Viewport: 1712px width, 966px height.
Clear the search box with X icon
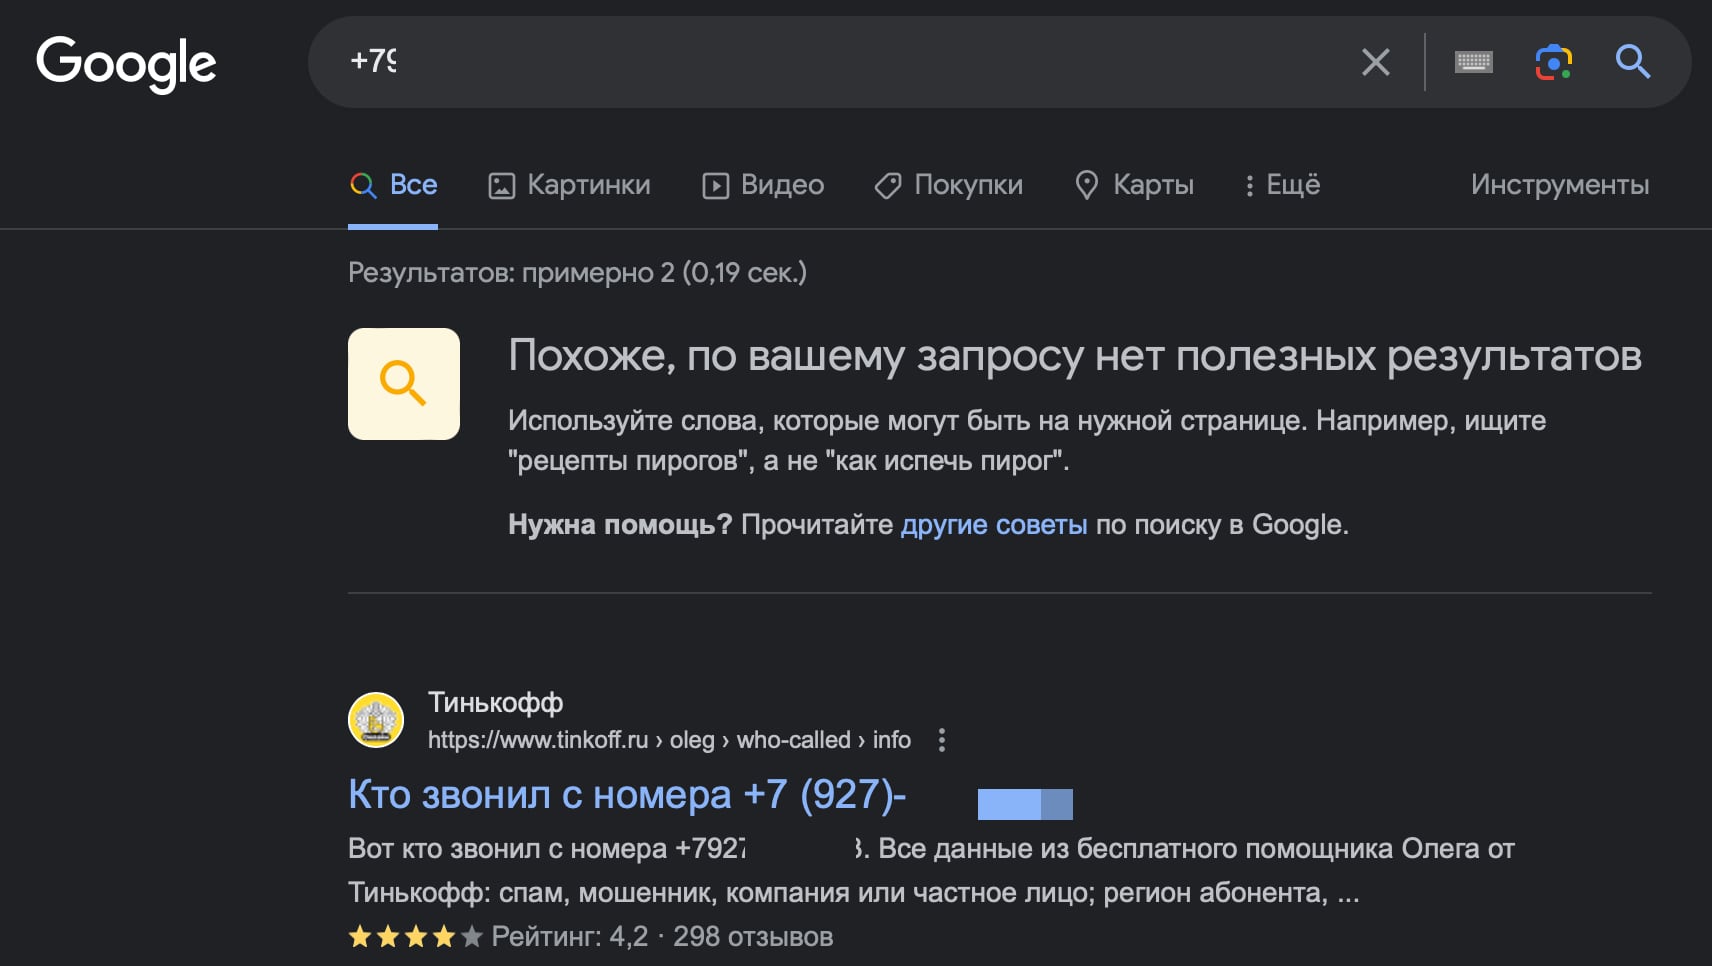(1376, 62)
